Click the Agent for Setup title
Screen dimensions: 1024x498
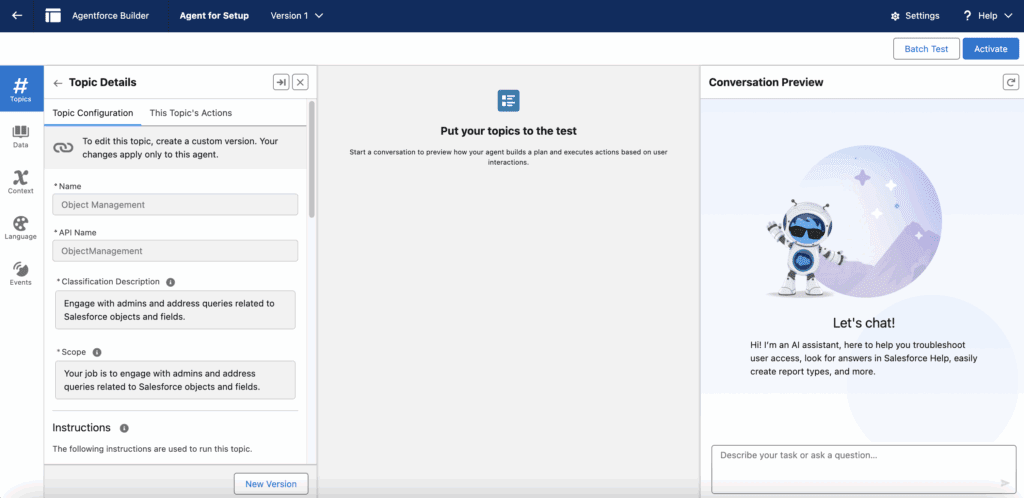tap(214, 16)
